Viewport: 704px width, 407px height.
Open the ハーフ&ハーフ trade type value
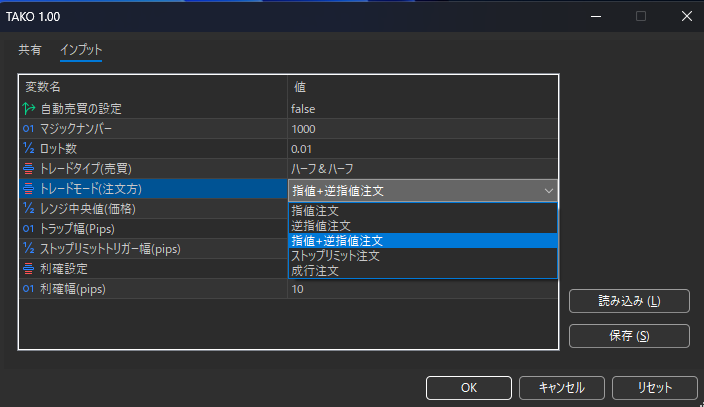click(x=422, y=169)
